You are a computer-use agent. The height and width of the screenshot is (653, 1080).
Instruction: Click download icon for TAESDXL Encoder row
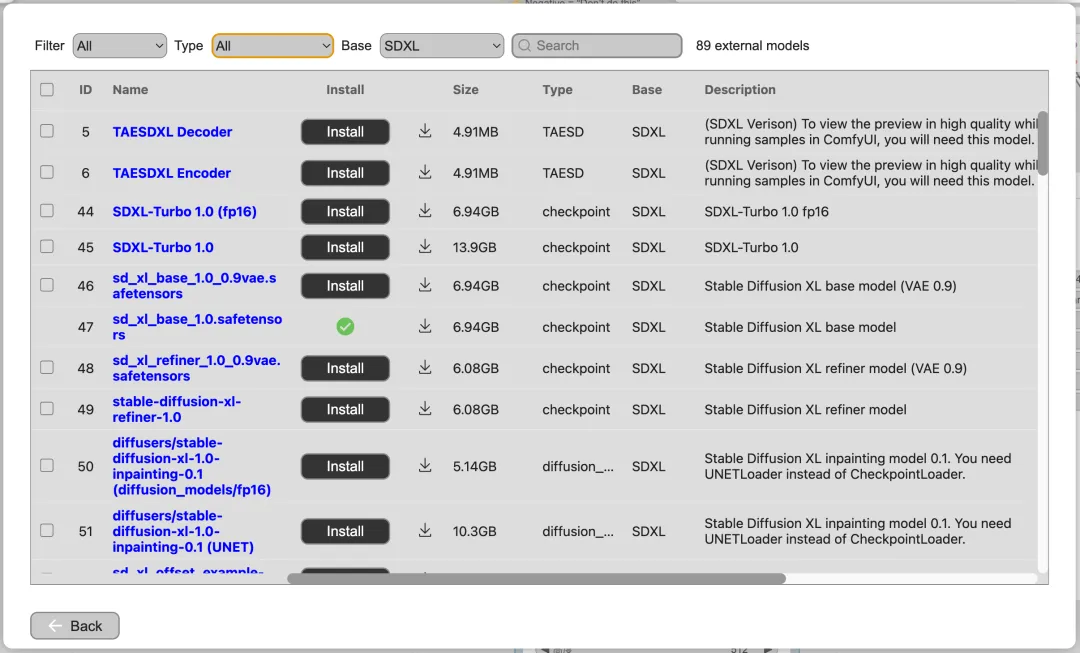pyautogui.click(x=425, y=173)
